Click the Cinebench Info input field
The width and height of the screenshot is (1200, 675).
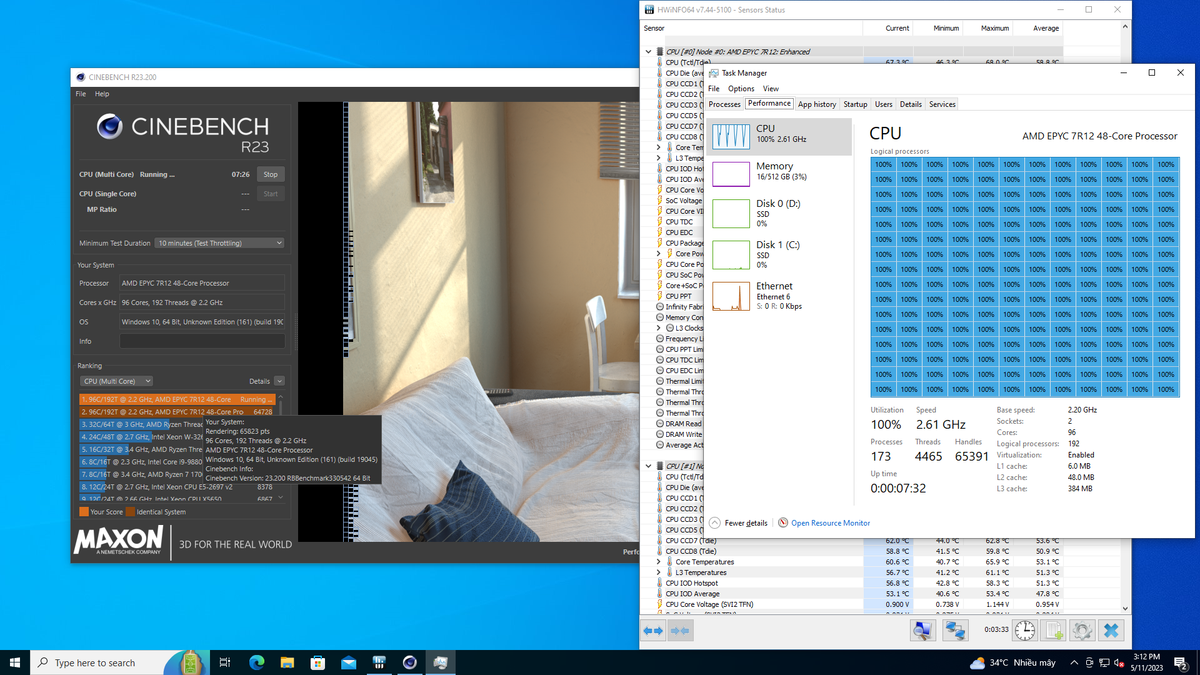click(x=202, y=341)
